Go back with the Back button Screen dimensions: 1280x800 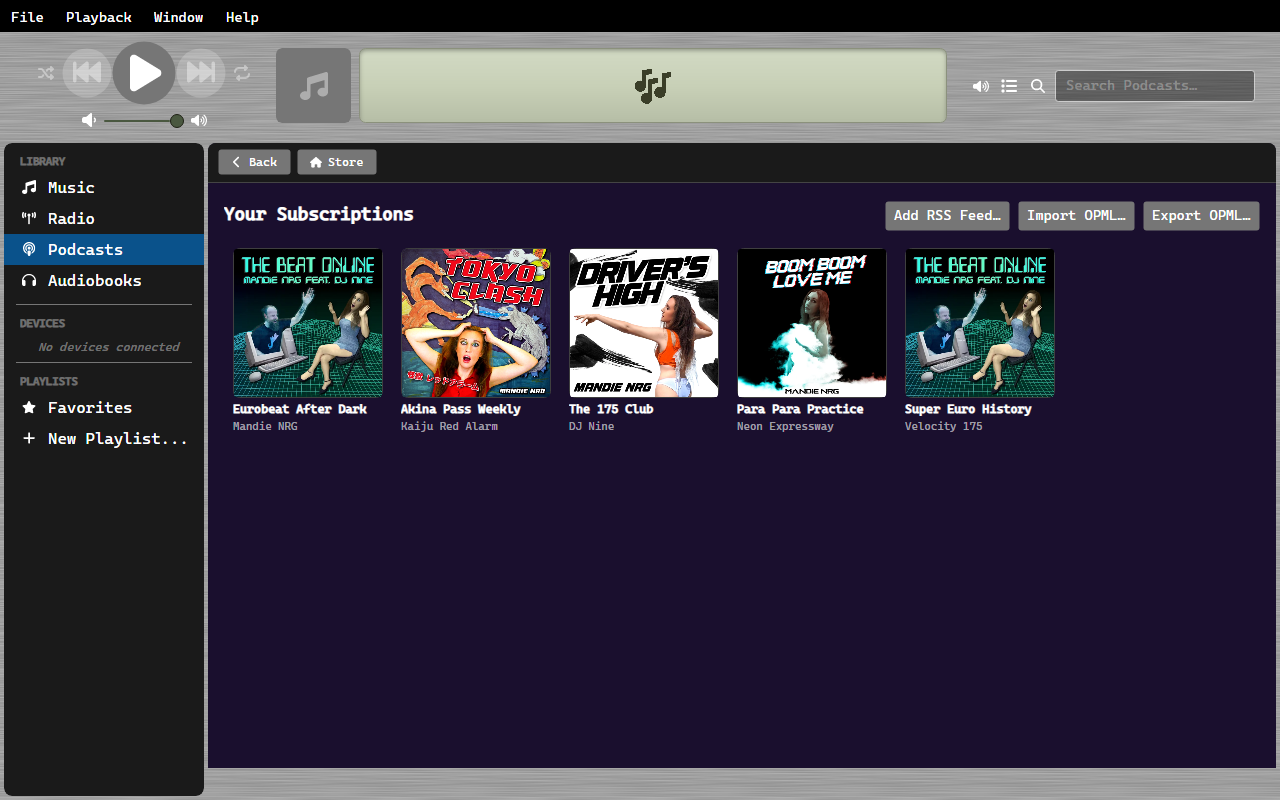pos(255,162)
